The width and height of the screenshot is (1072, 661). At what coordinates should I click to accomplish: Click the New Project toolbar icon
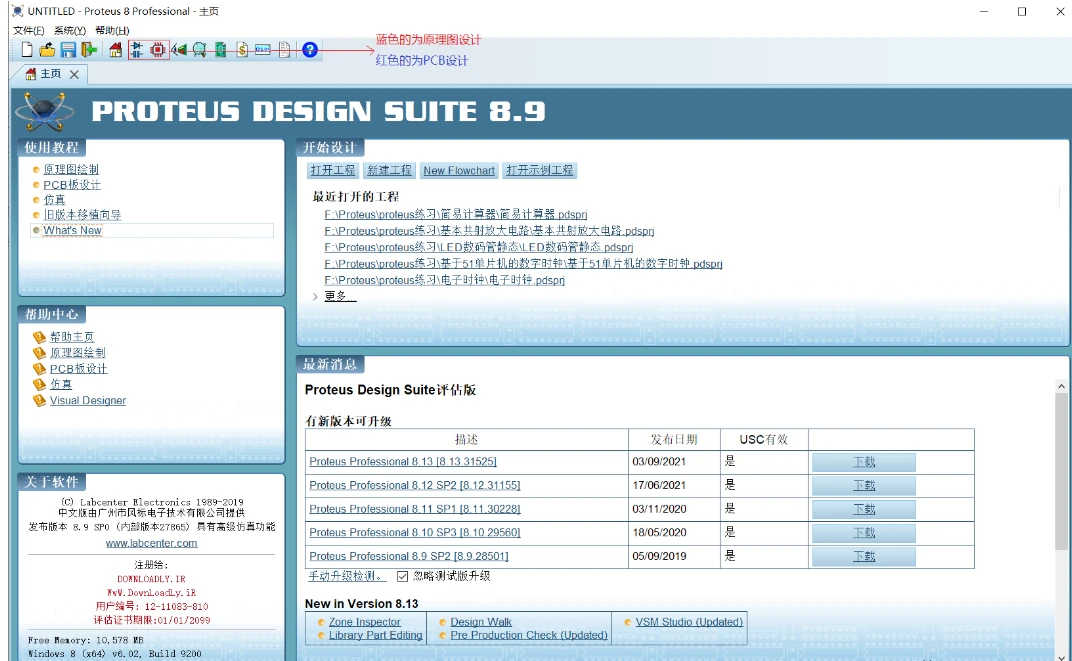pyautogui.click(x=27, y=49)
